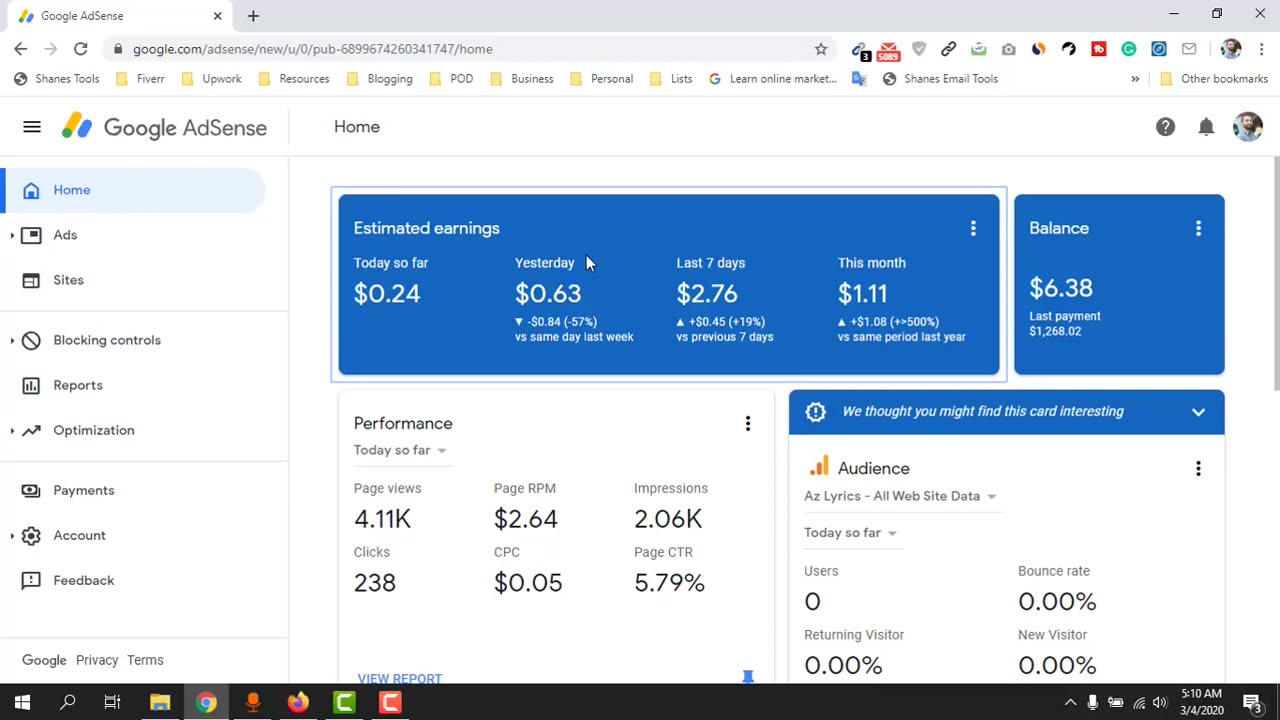Click the Reports chart icon
Screen dimensions: 1280x720
tap(31, 385)
